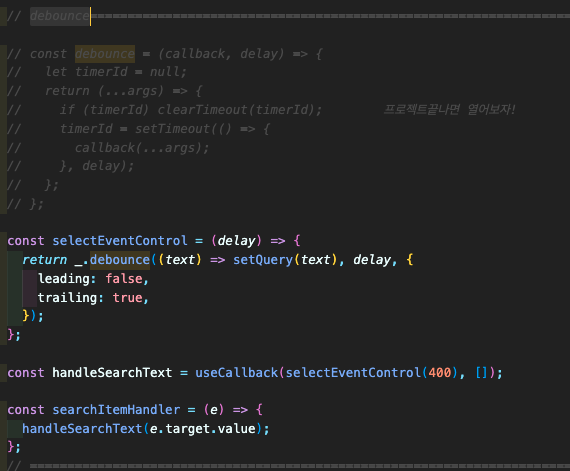Click the 'trailing' property name
570x471 pixels.
tap(67, 298)
